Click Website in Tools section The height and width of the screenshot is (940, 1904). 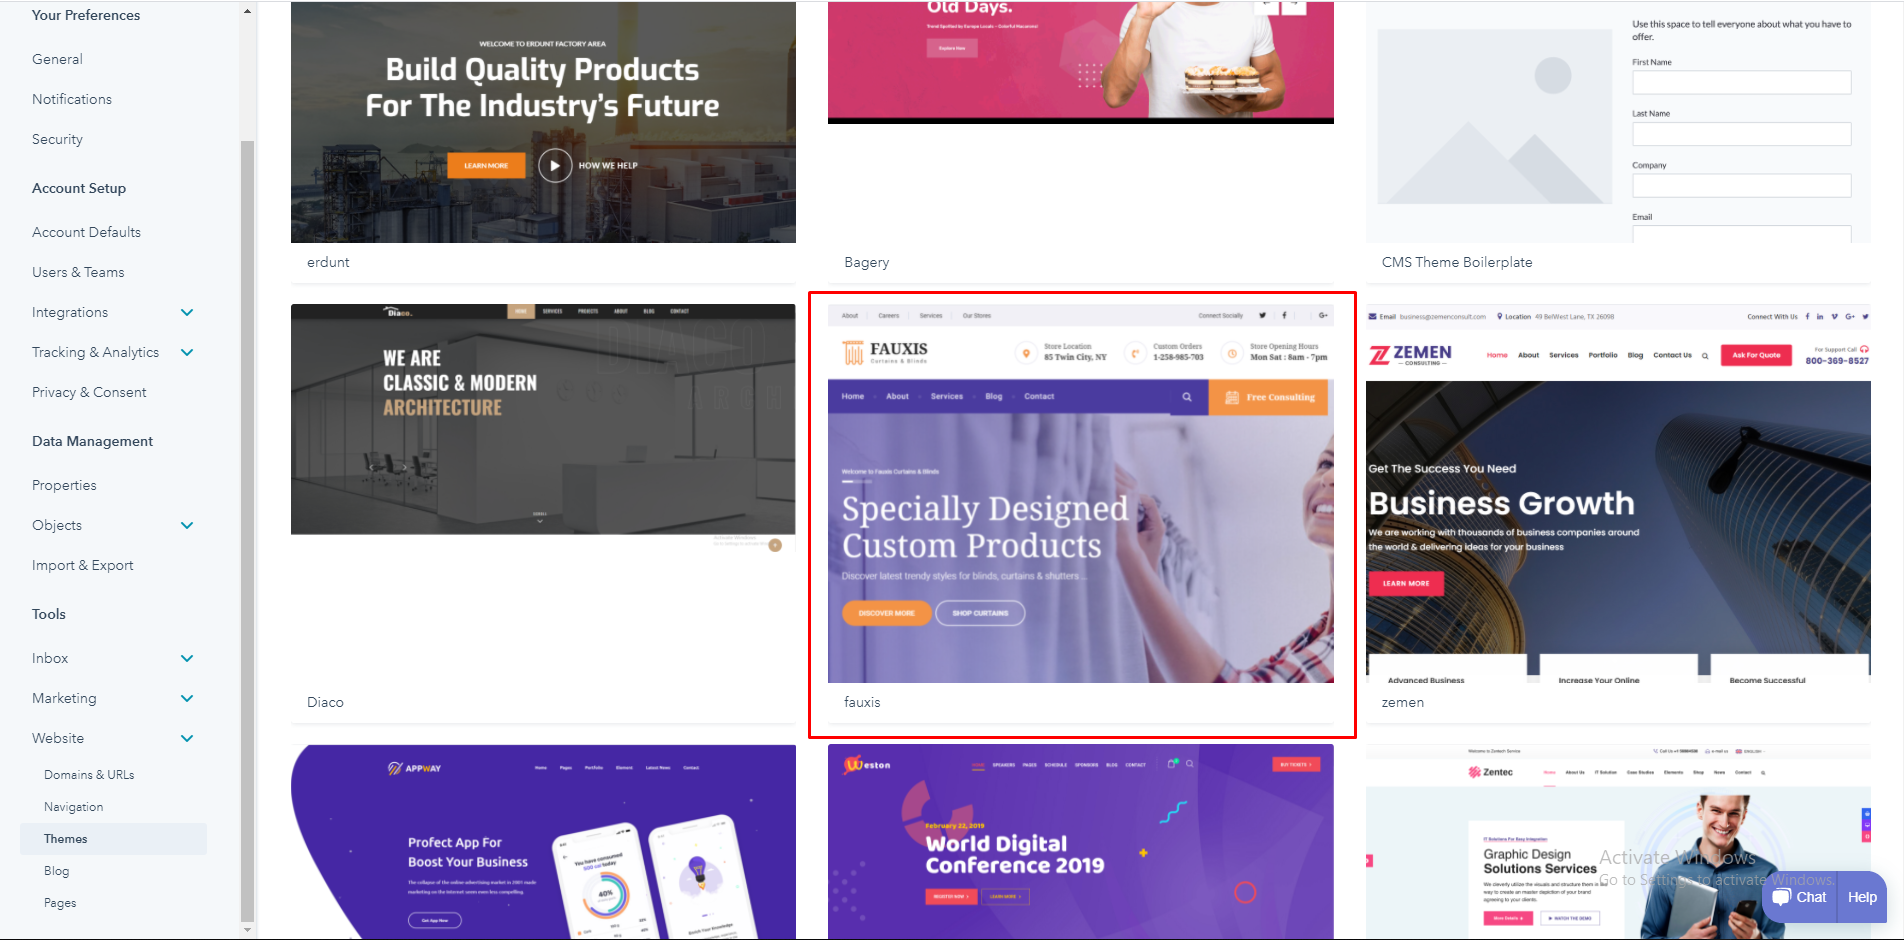(x=58, y=738)
